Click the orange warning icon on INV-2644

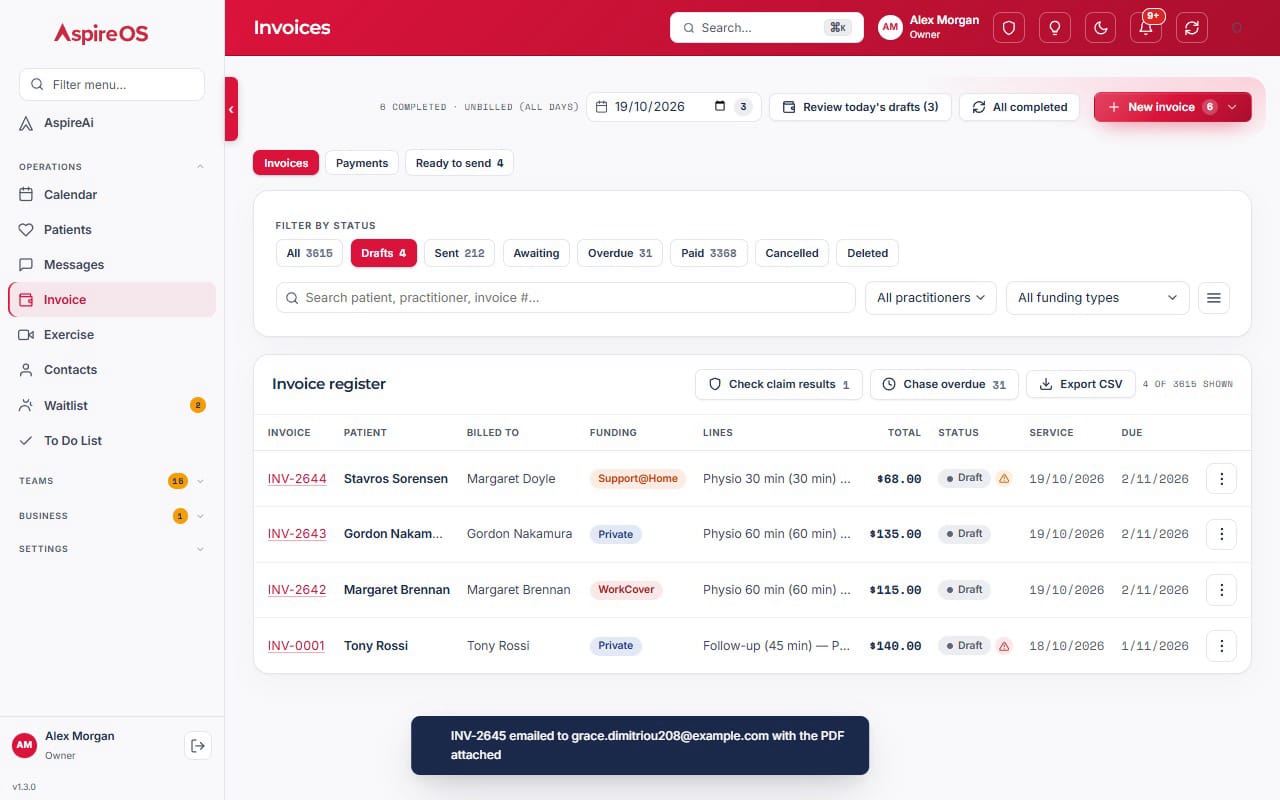point(1004,479)
